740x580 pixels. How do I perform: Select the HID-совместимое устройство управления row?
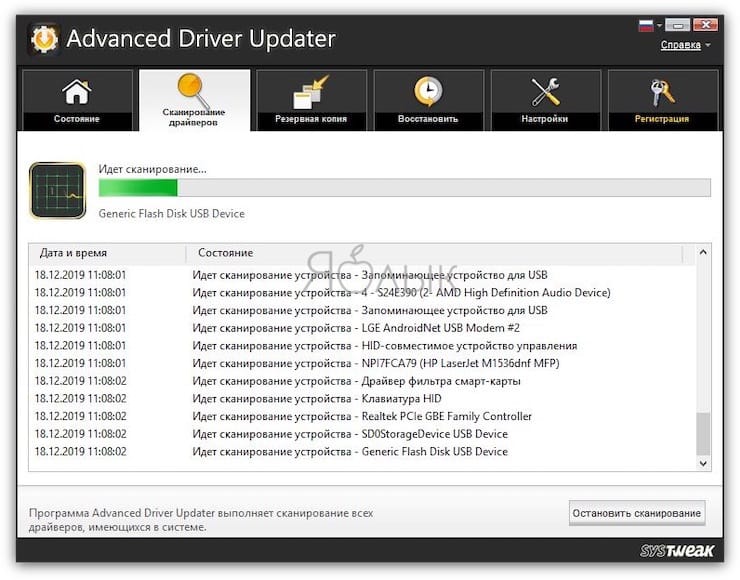[x=362, y=346]
